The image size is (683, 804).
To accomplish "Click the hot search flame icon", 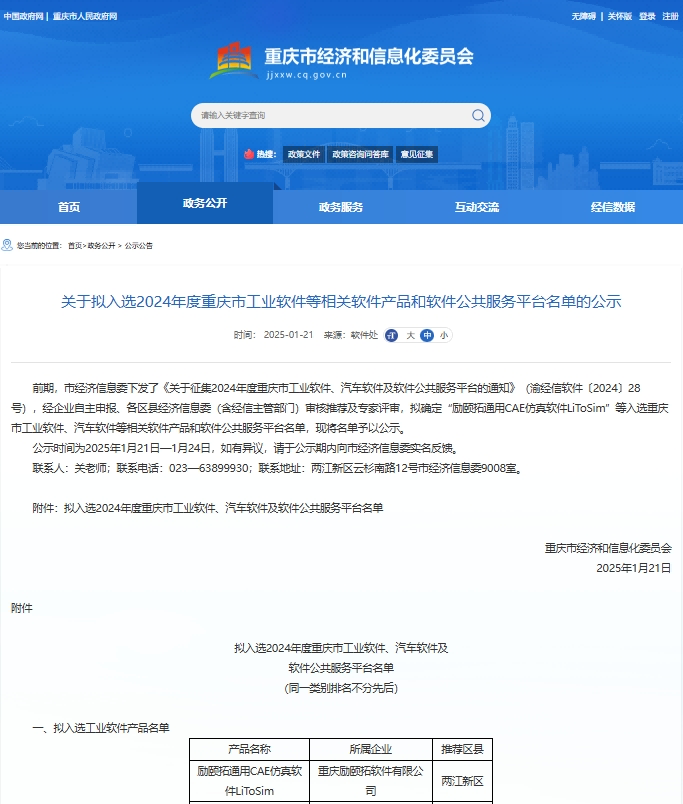I will point(249,154).
